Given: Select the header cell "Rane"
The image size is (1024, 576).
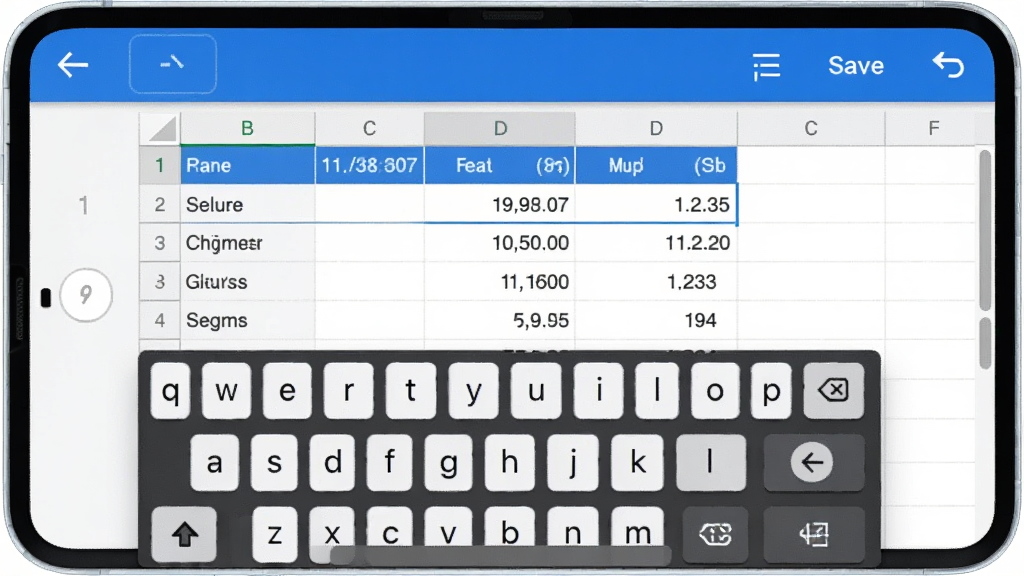Looking at the screenshot, I should point(248,165).
